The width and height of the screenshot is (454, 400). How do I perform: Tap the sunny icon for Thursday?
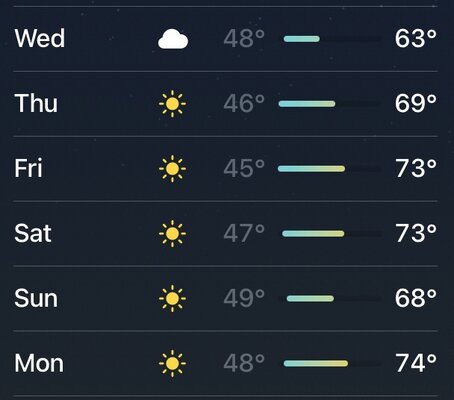(172, 104)
